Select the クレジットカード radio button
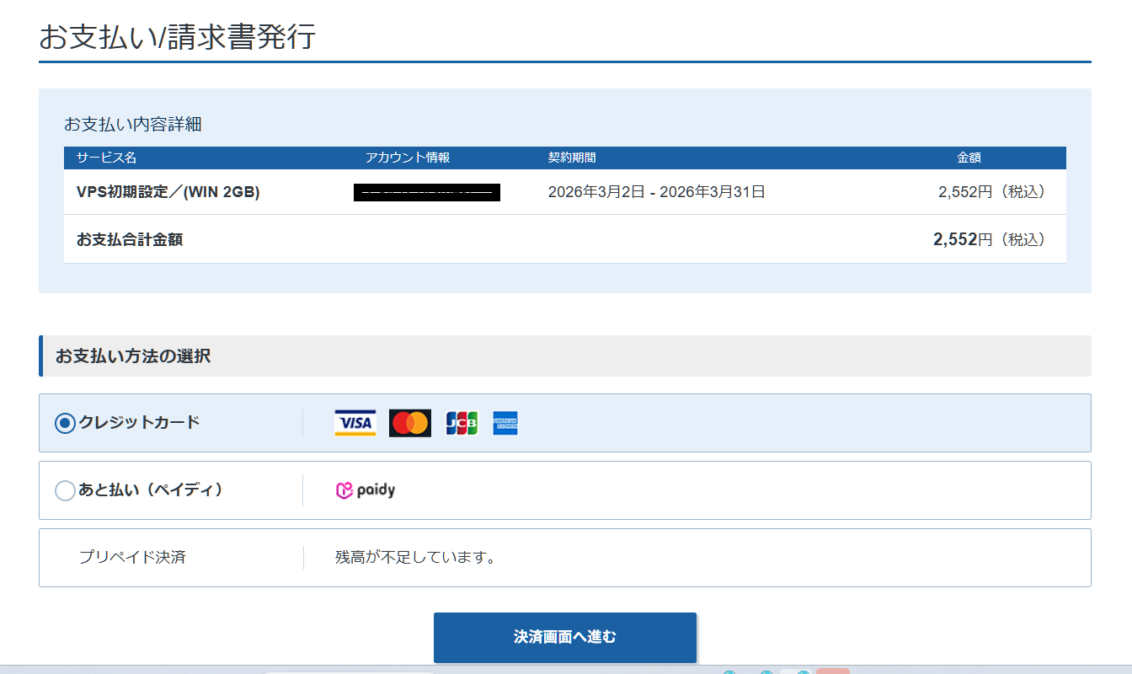The height and width of the screenshot is (674, 1132). click(65, 423)
